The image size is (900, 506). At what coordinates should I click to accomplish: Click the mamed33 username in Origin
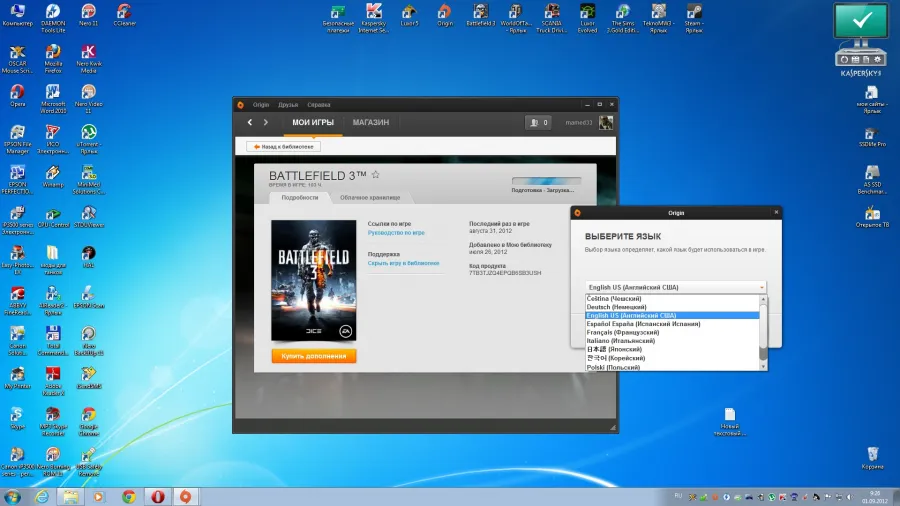click(x=579, y=122)
